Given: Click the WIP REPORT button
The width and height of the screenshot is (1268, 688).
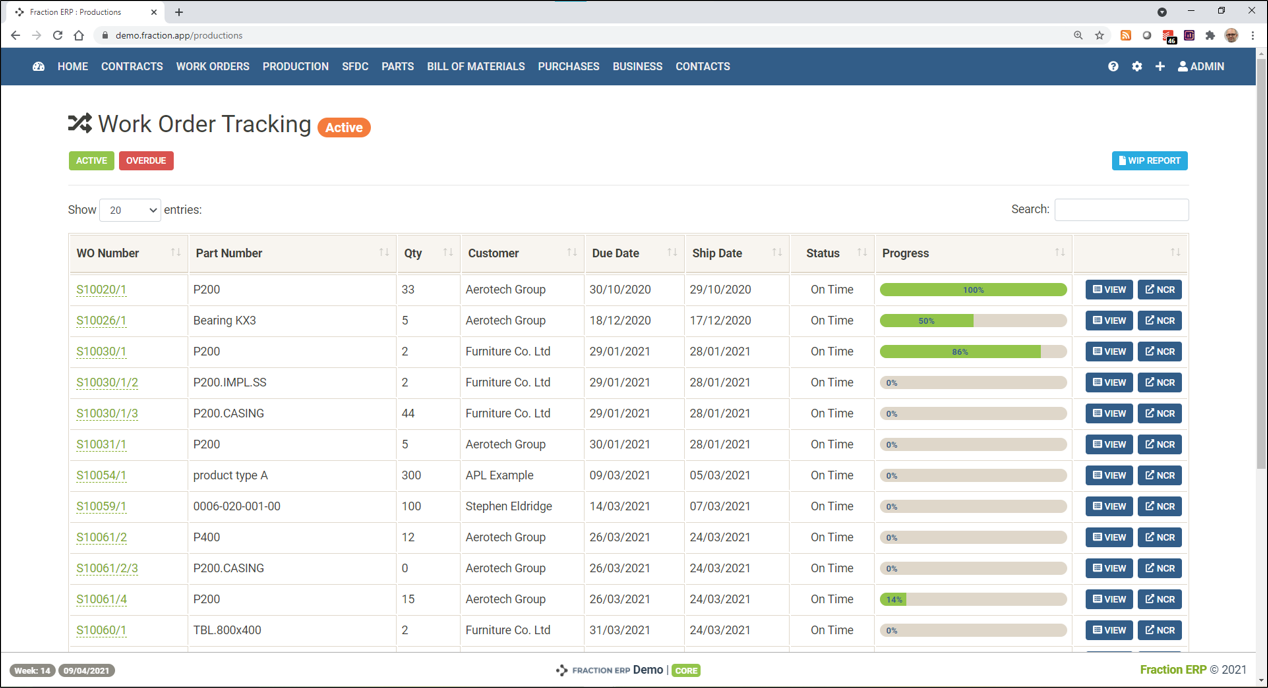Looking at the screenshot, I should 1149,161.
